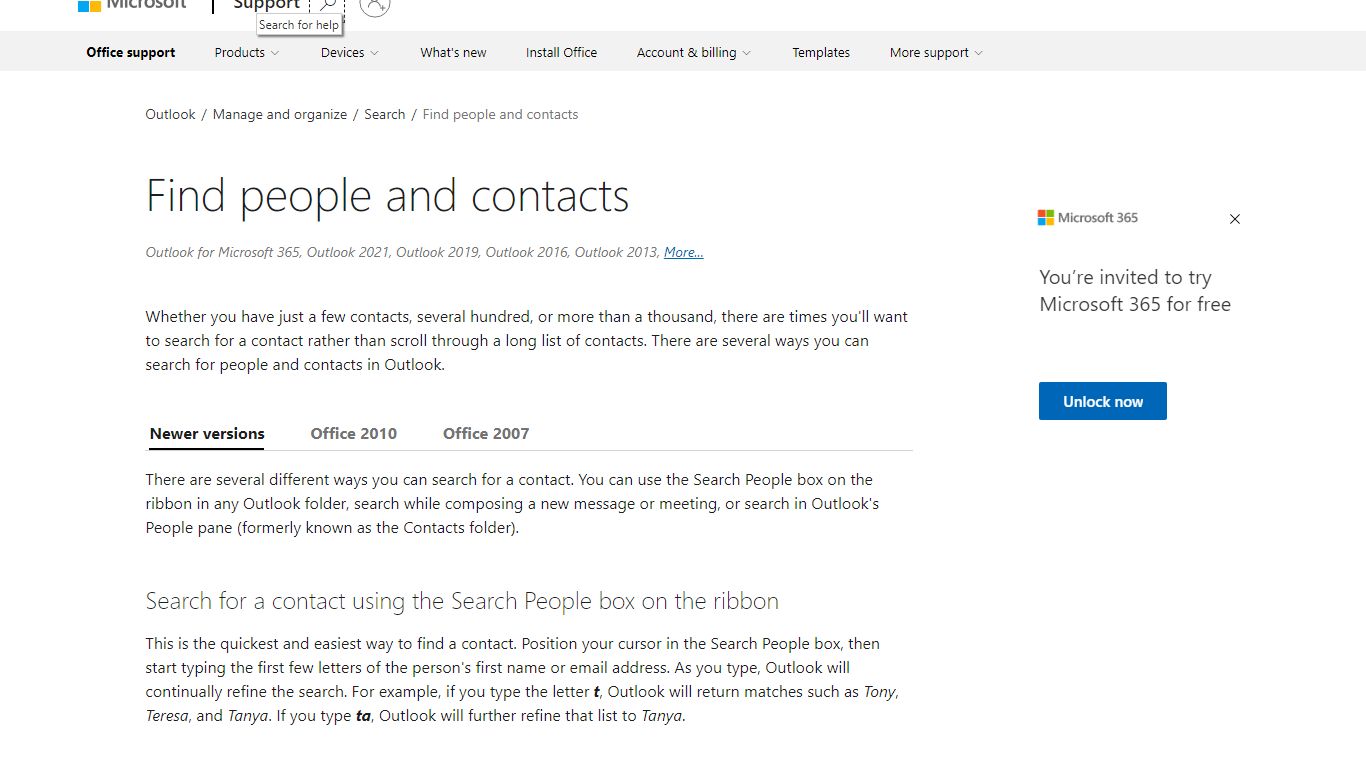The width and height of the screenshot is (1366, 768).
Task: Select the Newer versions tab
Action: pos(207,434)
